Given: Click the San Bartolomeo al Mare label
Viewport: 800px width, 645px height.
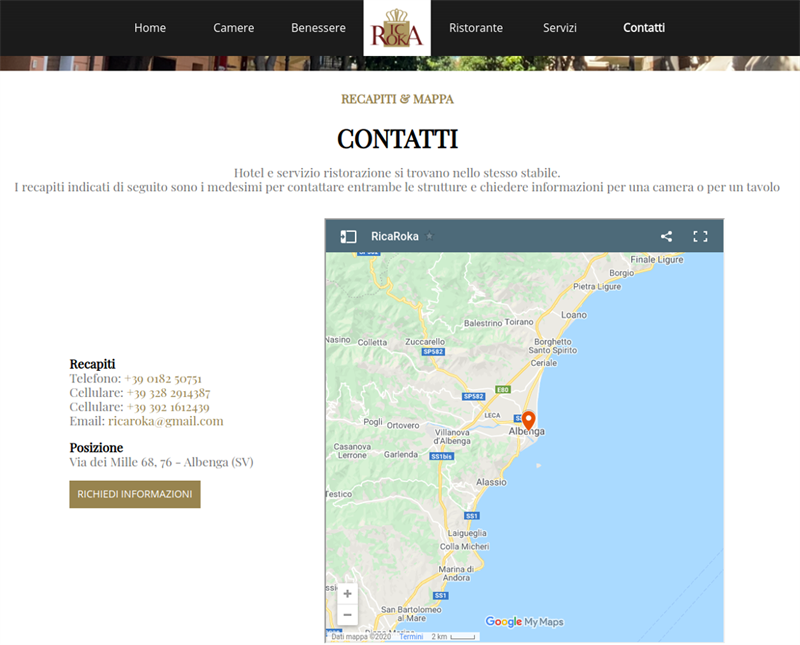Looking at the screenshot, I should coord(411,614).
